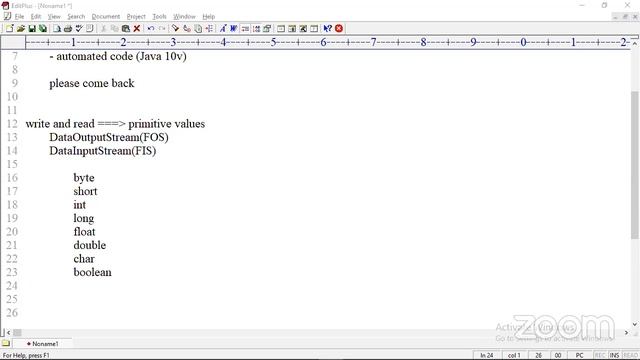The width and height of the screenshot is (640, 360).
Task: Switch to the Noname1 document tab
Action: pyautogui.click(x=42, y=344)
